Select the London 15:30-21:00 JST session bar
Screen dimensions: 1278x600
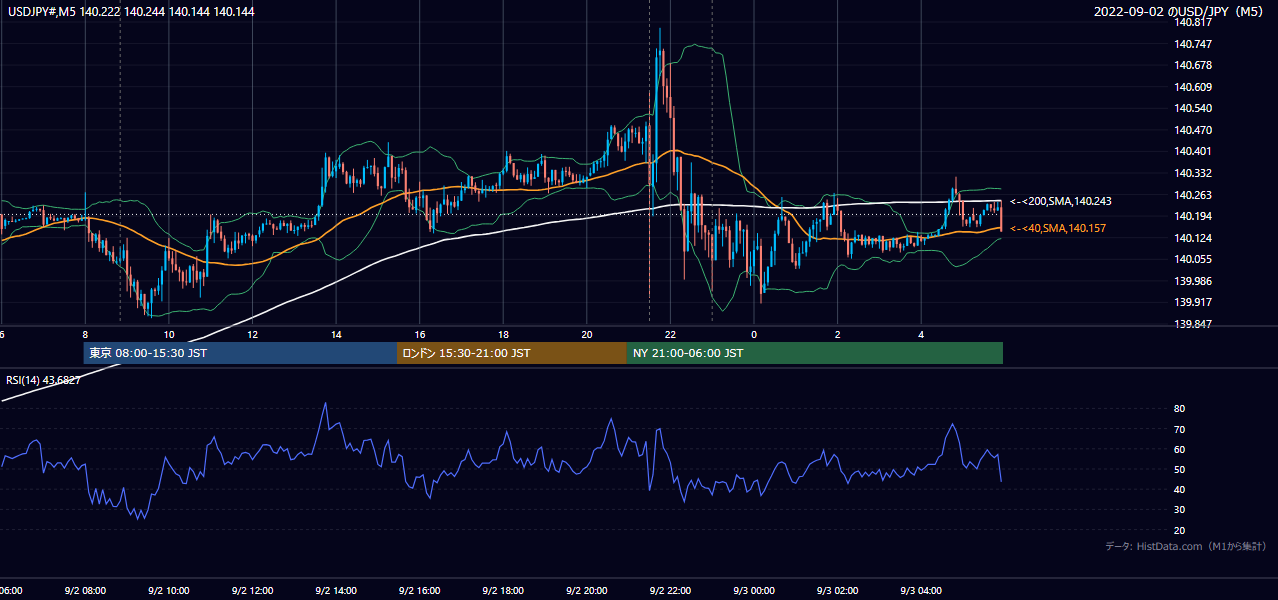pyautogui.click(x=512, y=353)
